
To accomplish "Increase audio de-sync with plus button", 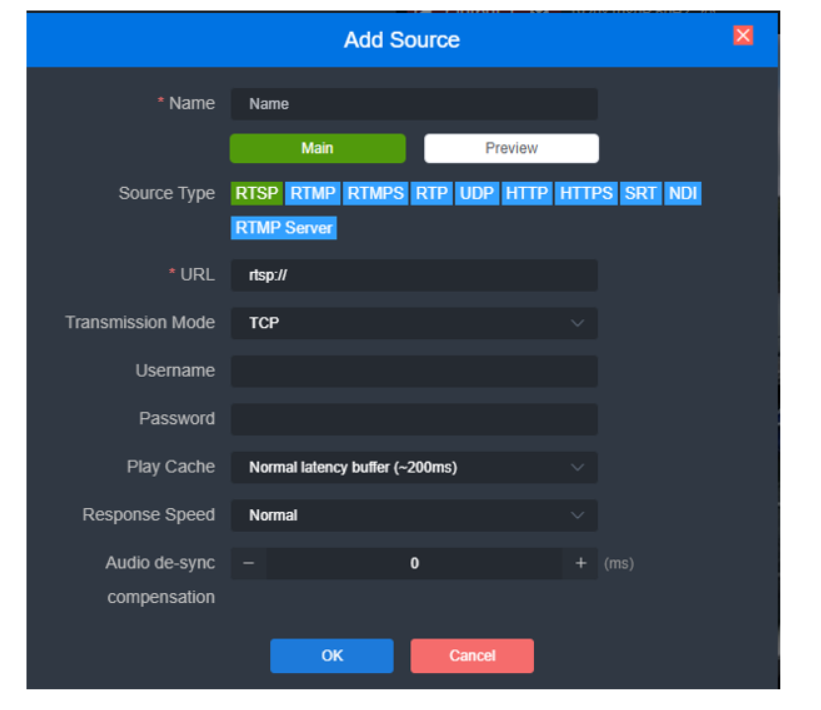I will 580,563.
